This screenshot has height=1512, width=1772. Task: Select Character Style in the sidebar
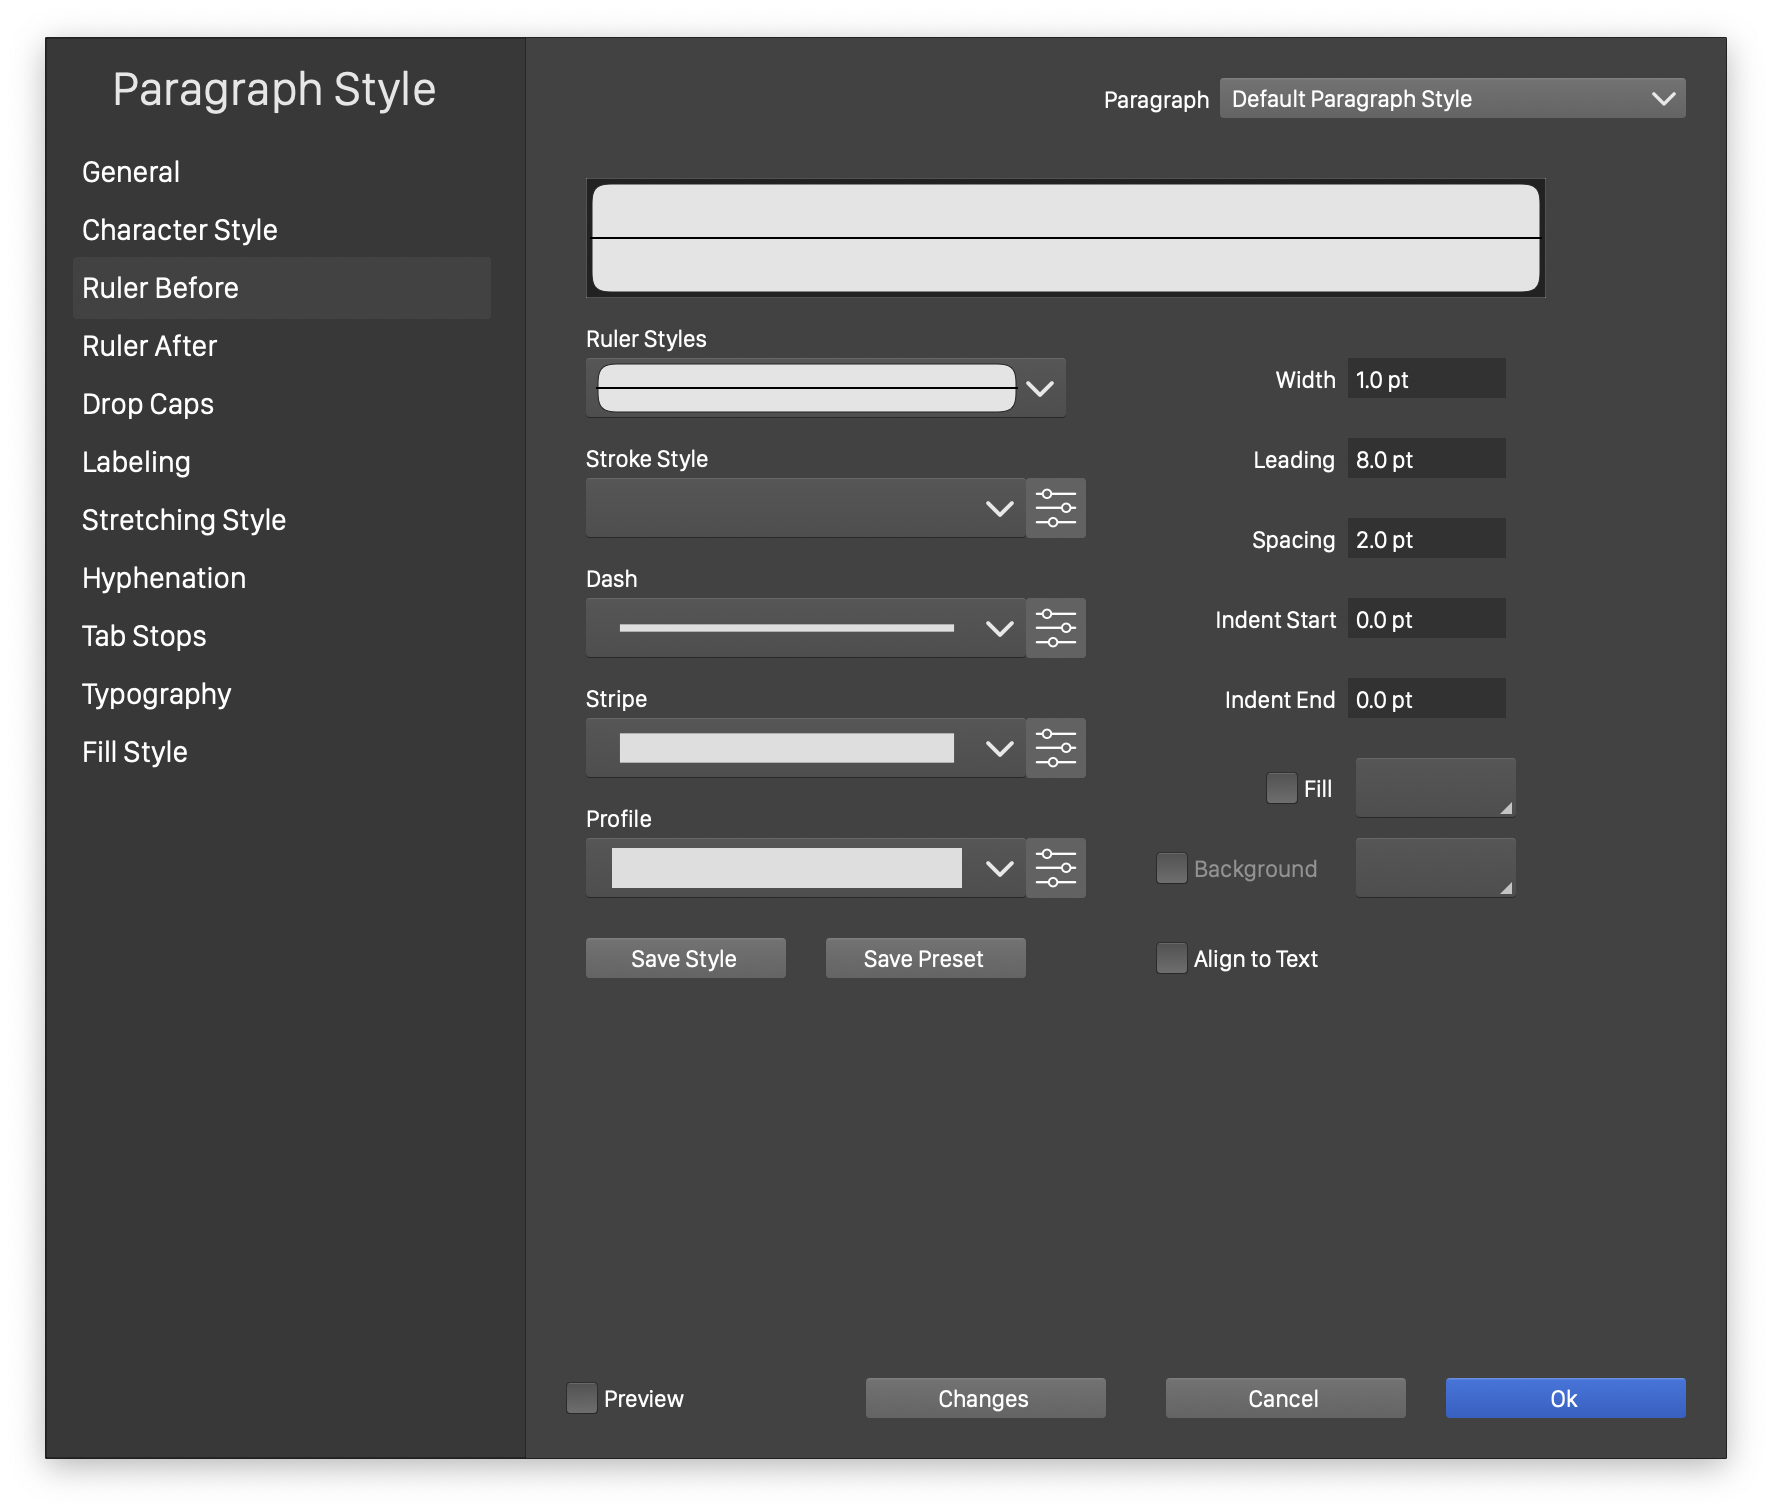click(x=180, y=230)
